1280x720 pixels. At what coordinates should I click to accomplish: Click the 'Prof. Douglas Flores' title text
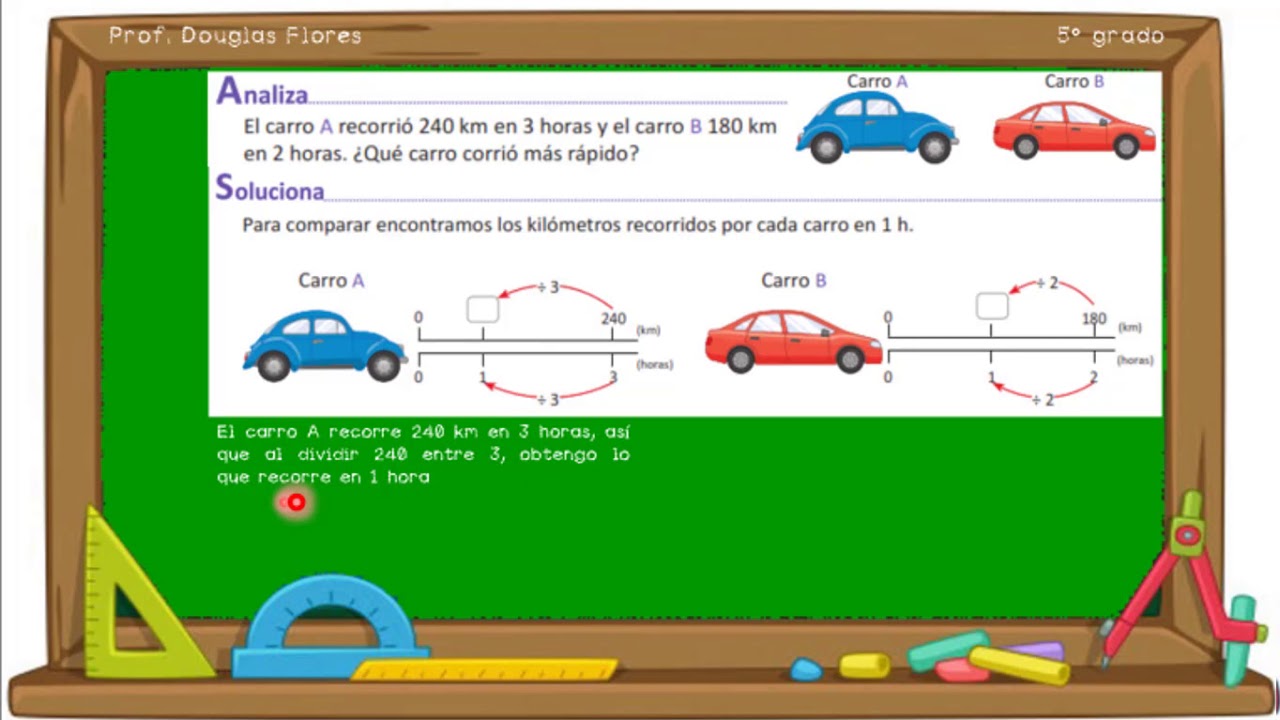pyautogui.click(x=235, y=36)
